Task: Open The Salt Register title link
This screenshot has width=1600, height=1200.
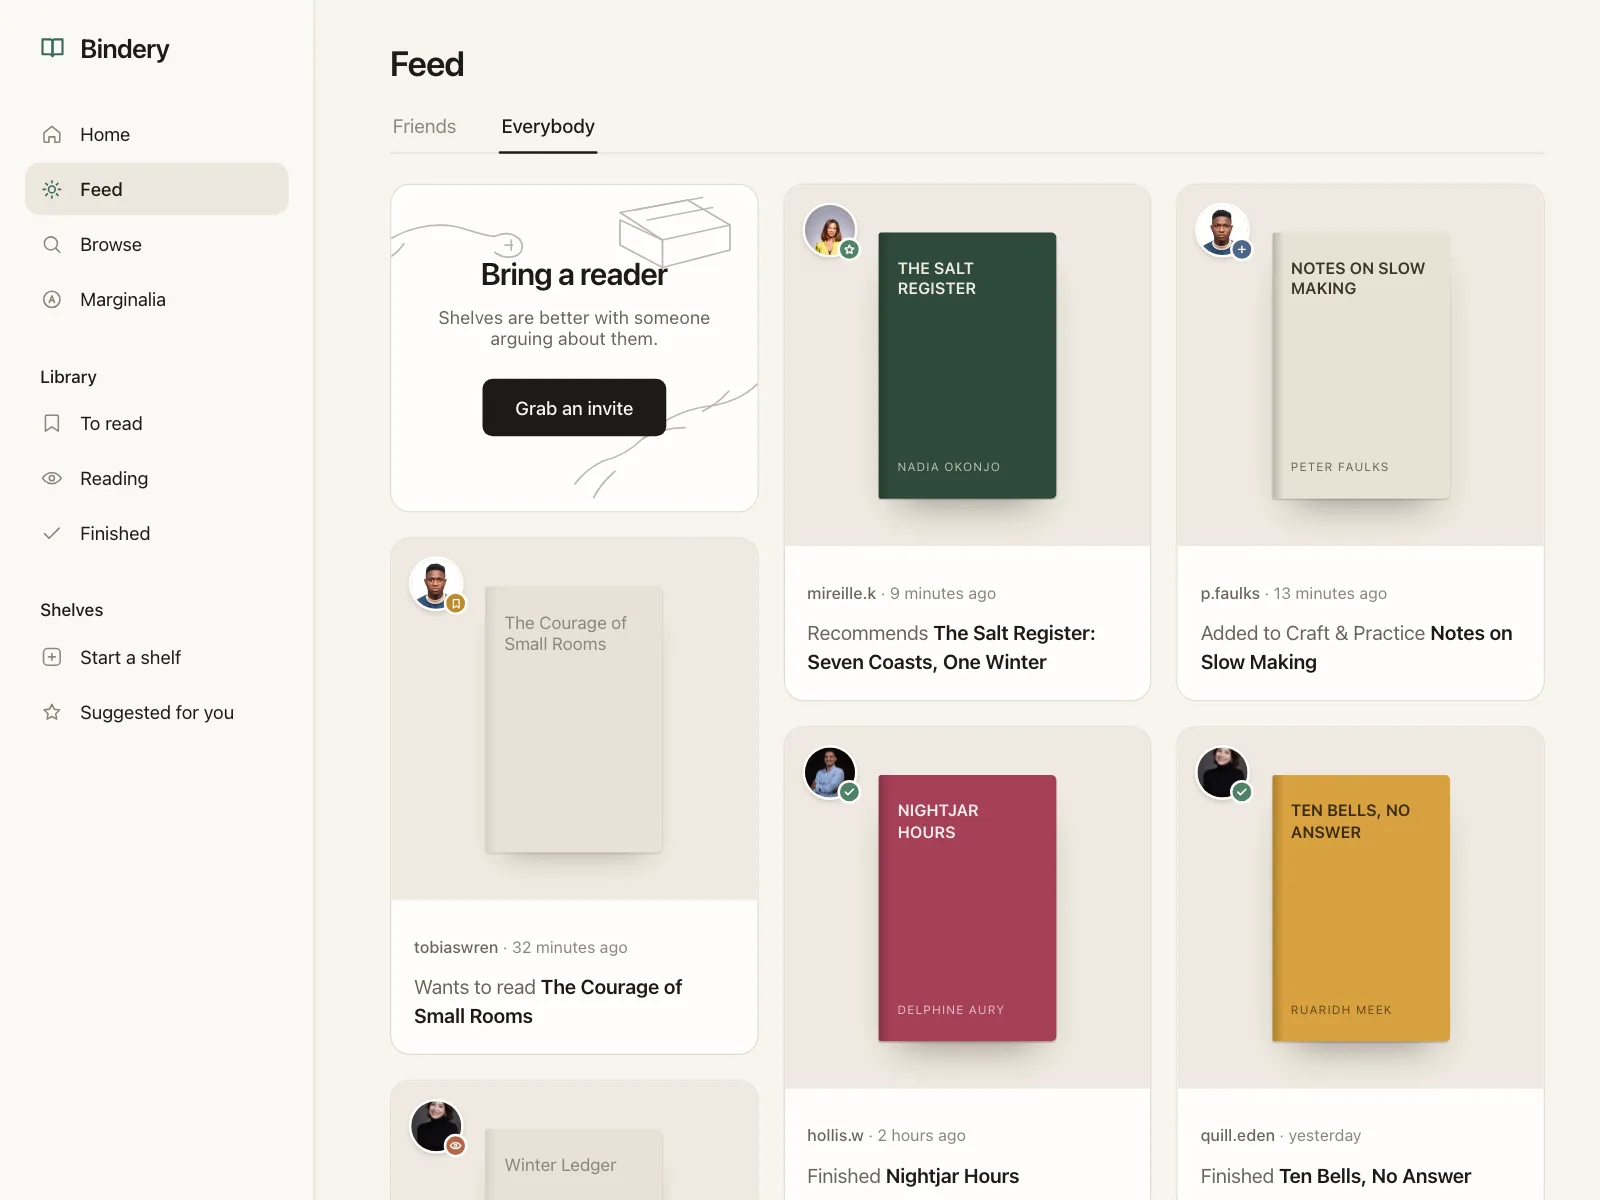Action: (x=951, y=648)
